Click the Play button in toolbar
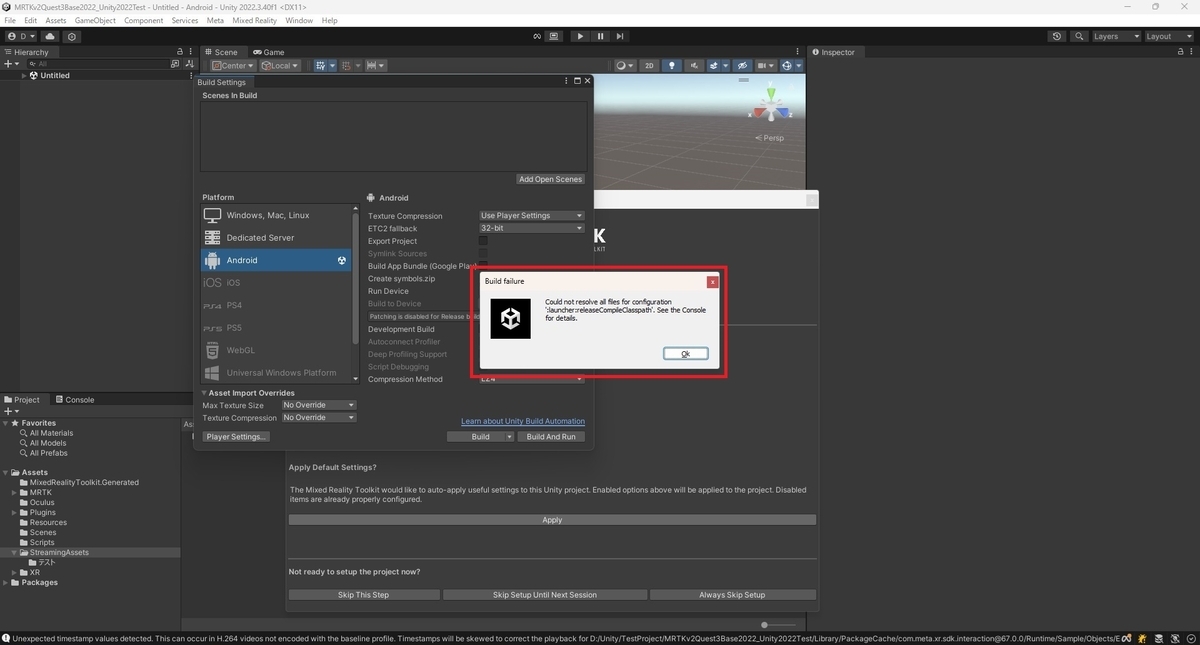 [x=580, y=36]
